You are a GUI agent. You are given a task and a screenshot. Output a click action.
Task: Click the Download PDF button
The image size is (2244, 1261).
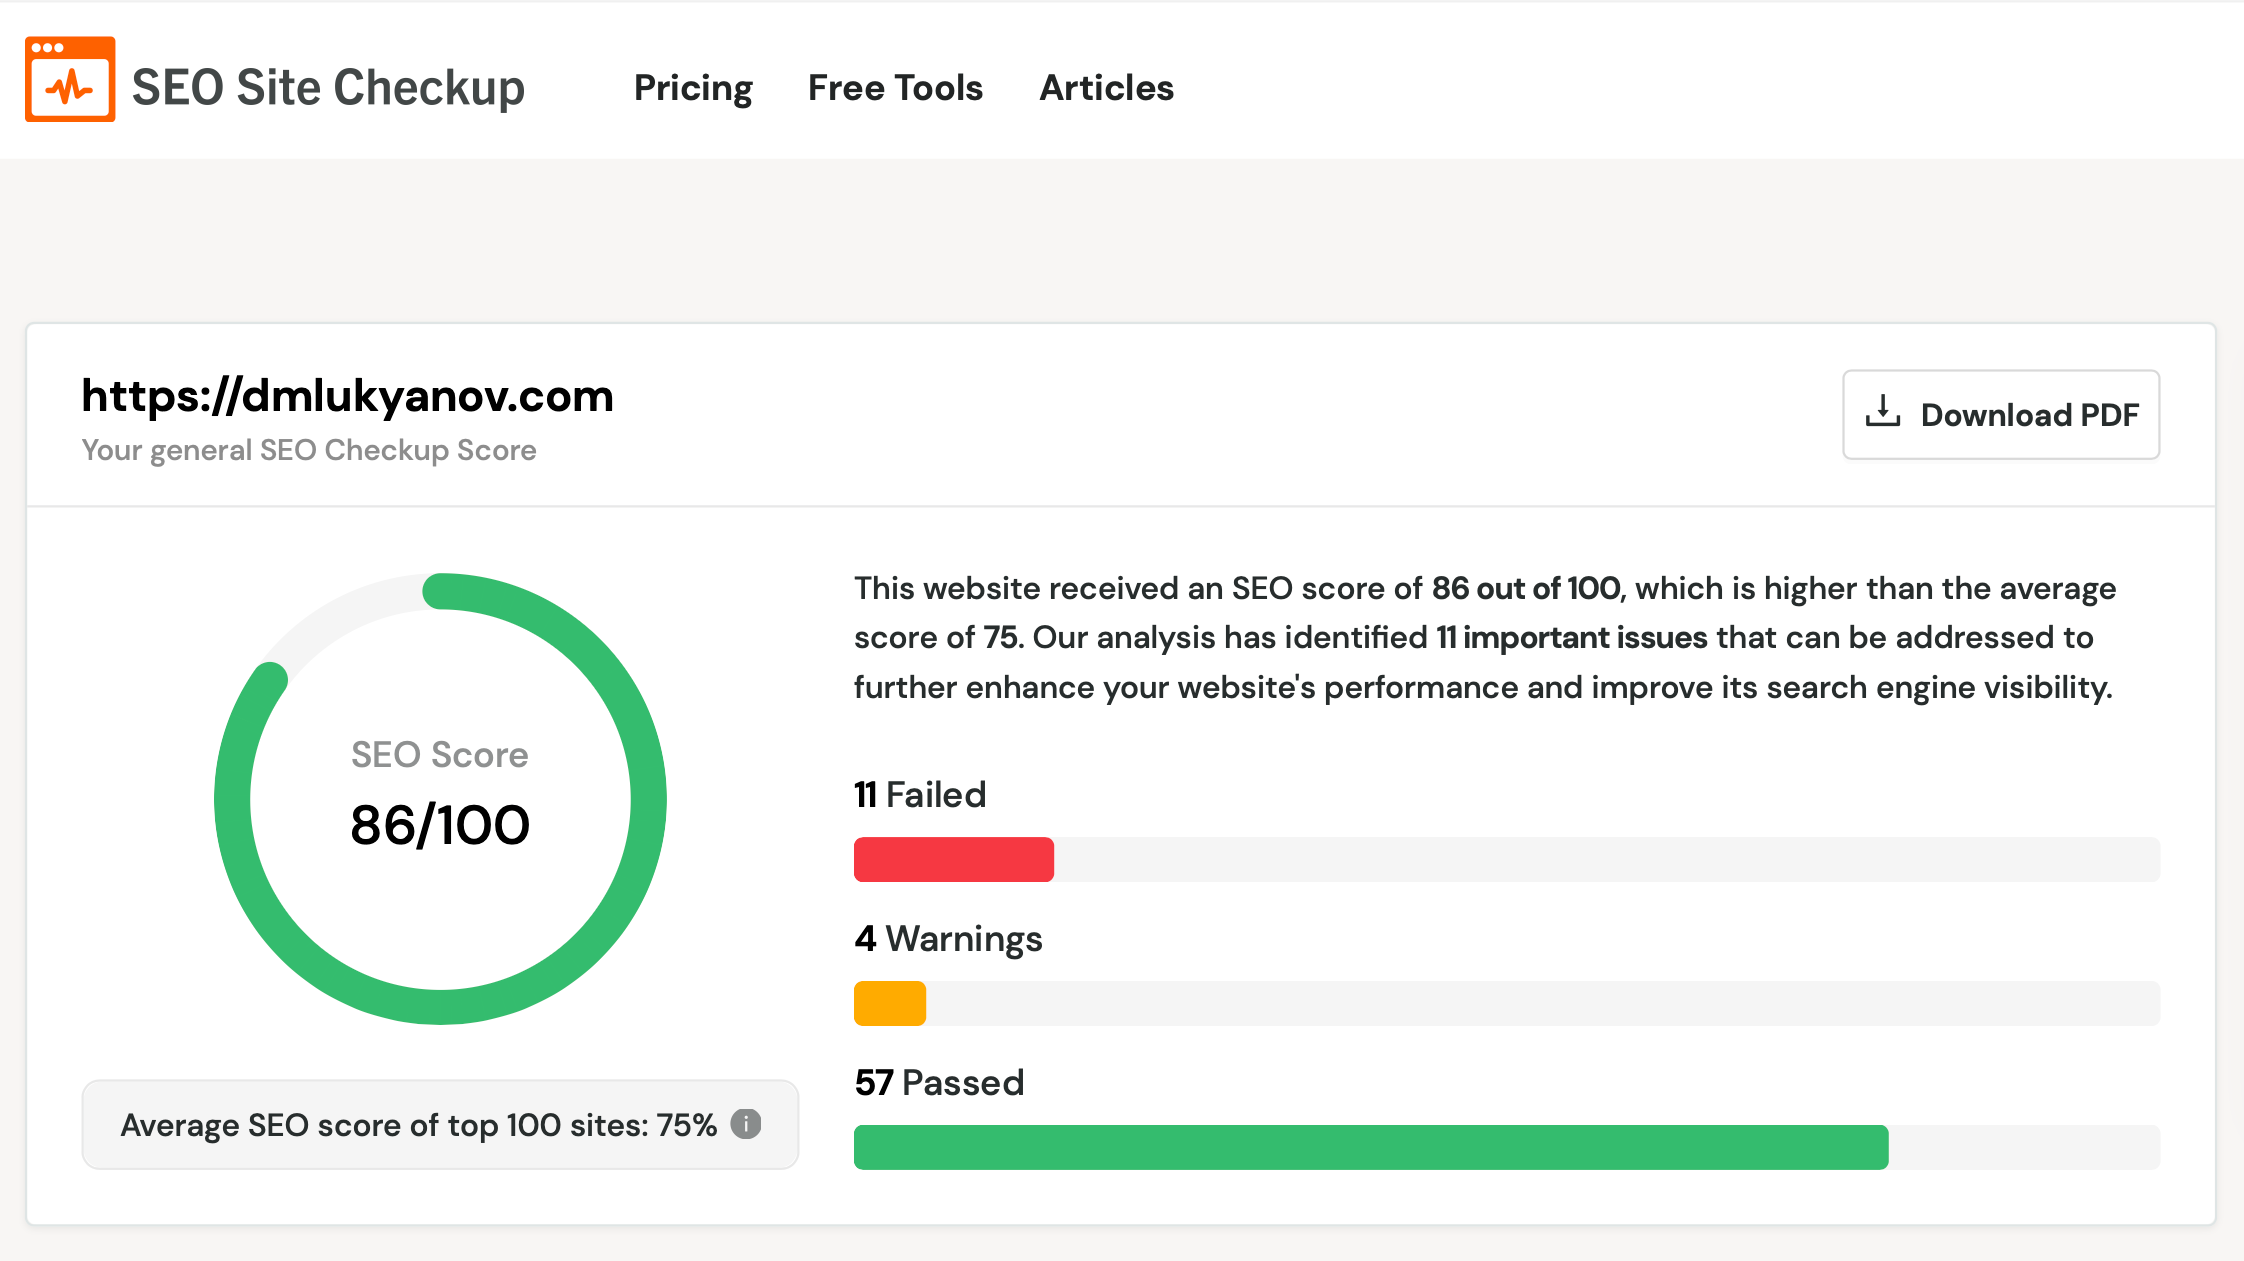click(x=2000, y=414)
